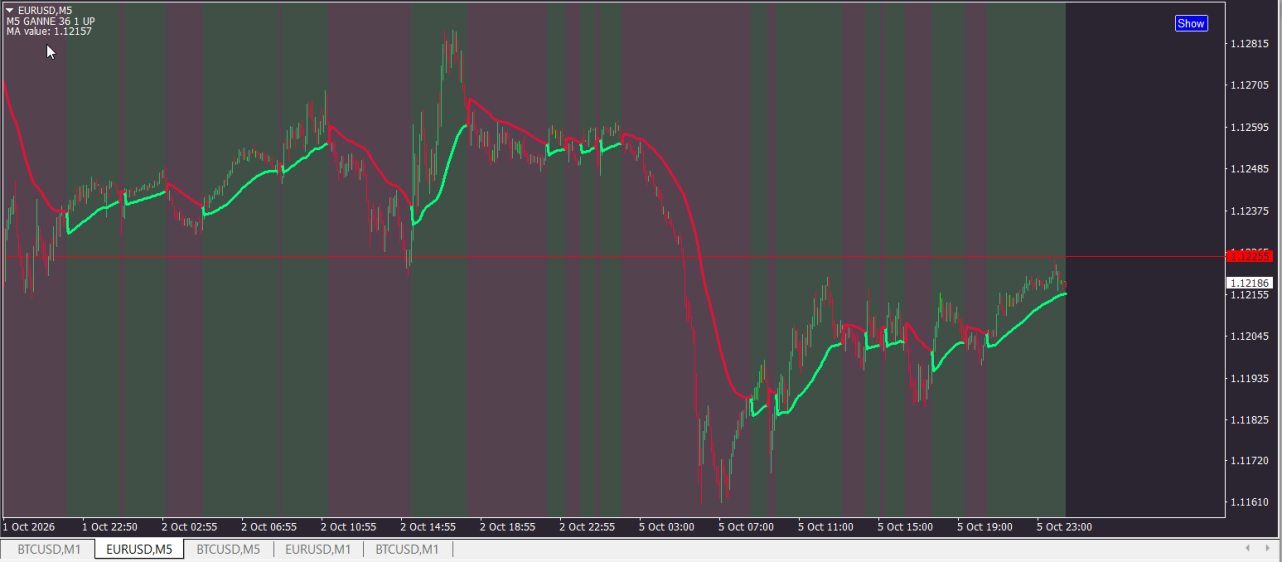Screen dimensions: 1282x562
Task: Click the 1.12375 price scale value
Action: coord(1249,211)
